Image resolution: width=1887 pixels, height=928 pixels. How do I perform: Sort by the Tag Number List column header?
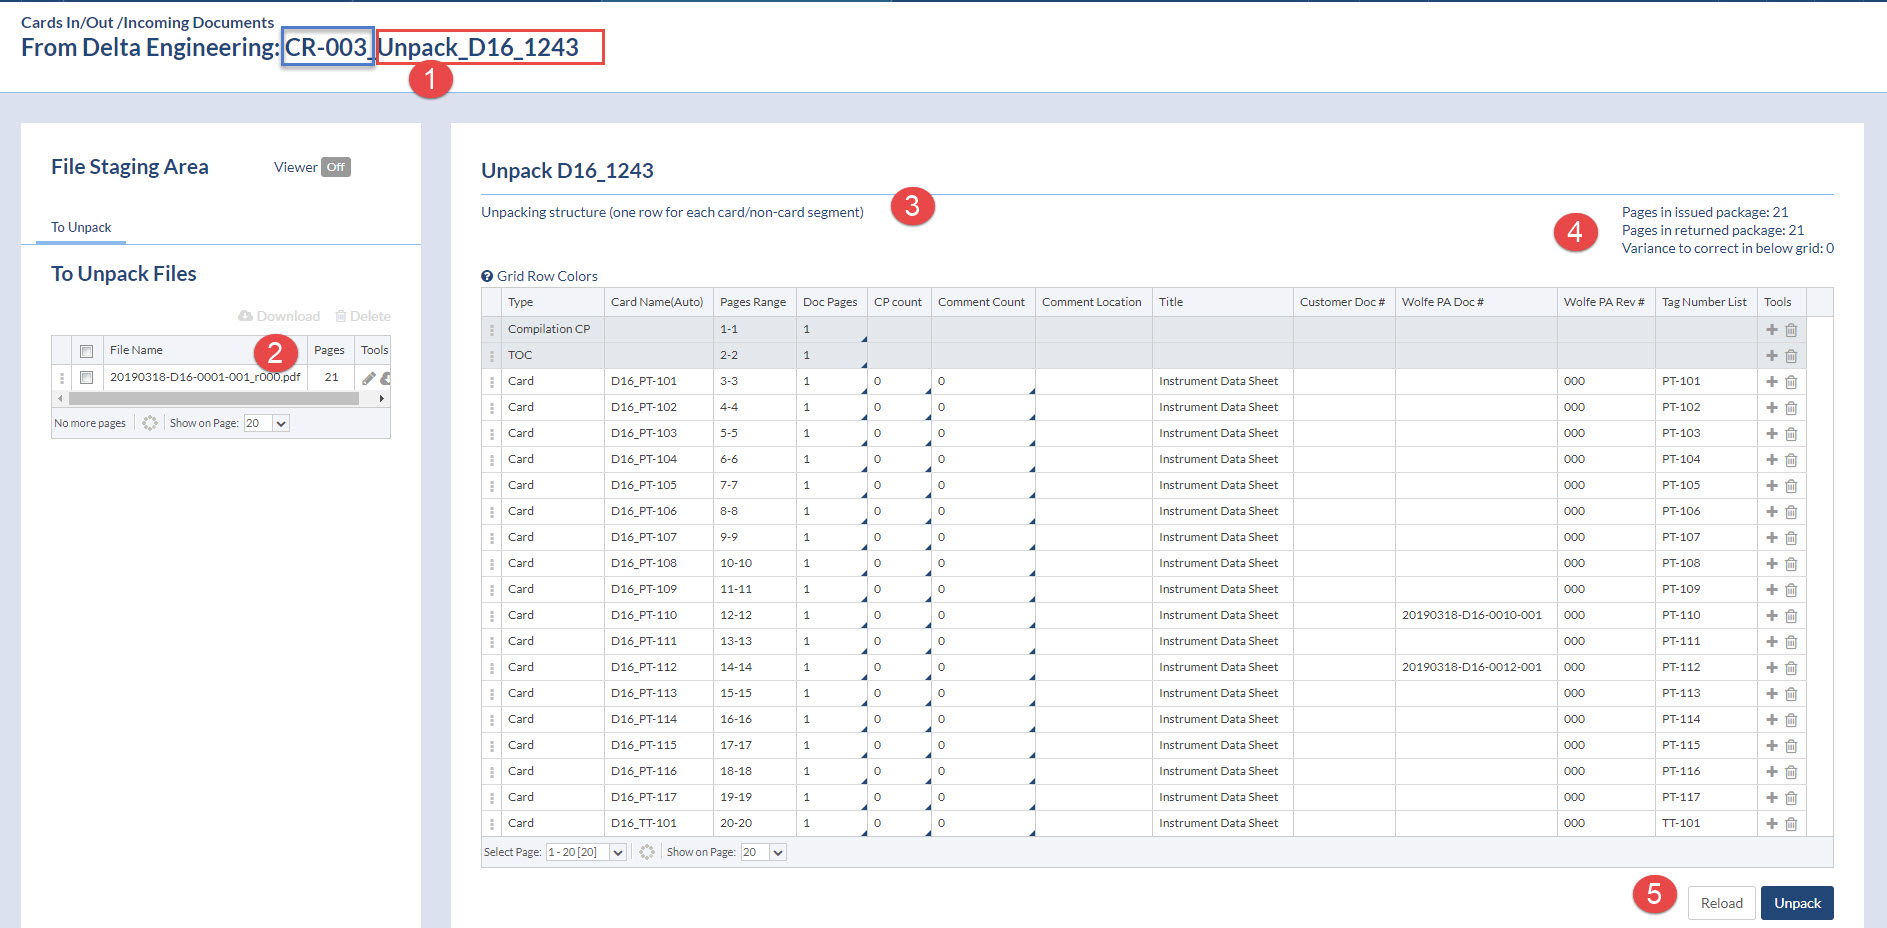1704,302
